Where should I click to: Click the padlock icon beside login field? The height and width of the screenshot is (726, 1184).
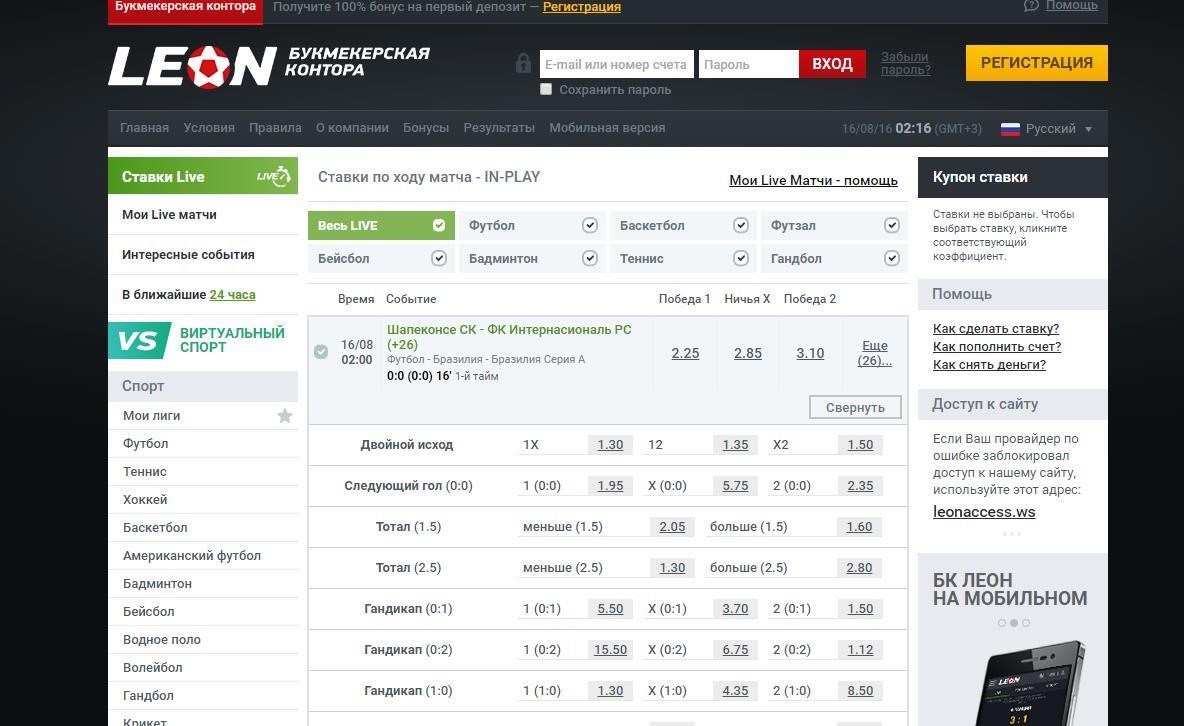pos(523,63)
